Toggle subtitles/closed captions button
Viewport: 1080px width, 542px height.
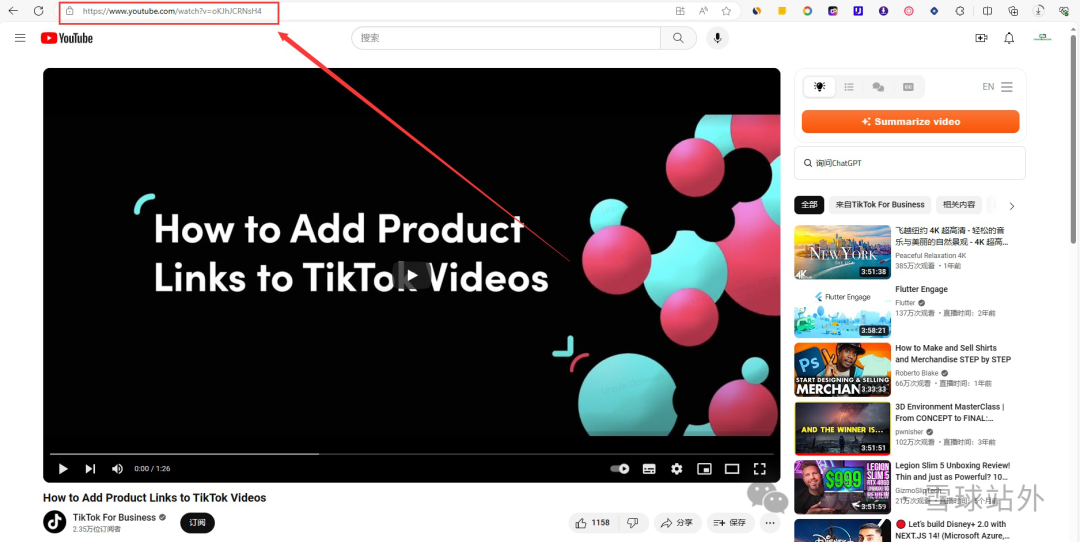tap(649, 469)
